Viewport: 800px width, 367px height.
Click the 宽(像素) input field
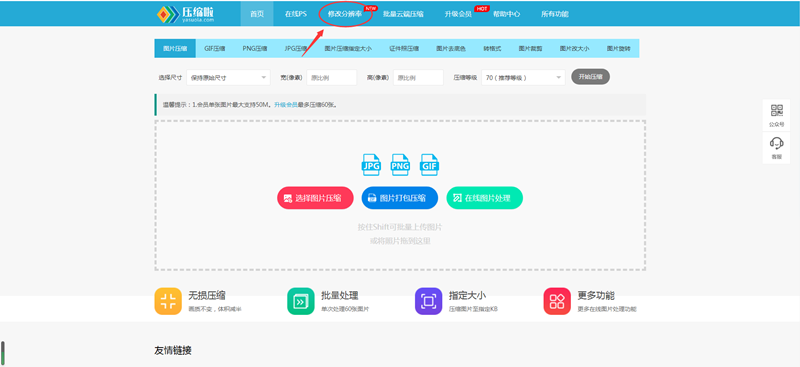(331, 78)
